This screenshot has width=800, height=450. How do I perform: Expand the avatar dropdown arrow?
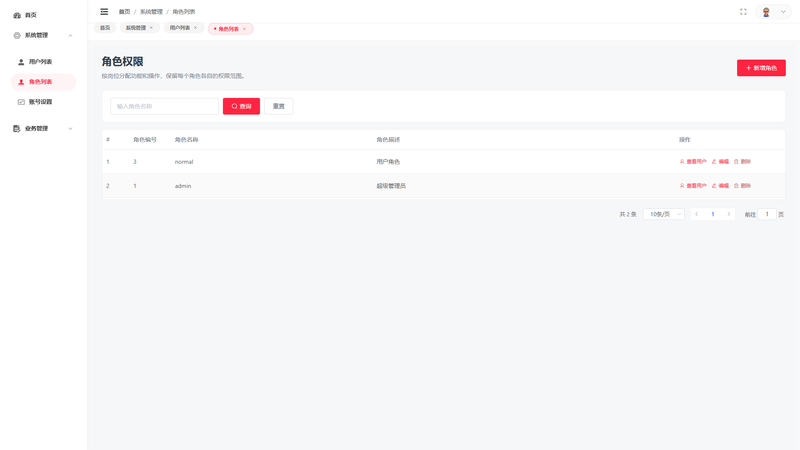(x=783, y=12)
